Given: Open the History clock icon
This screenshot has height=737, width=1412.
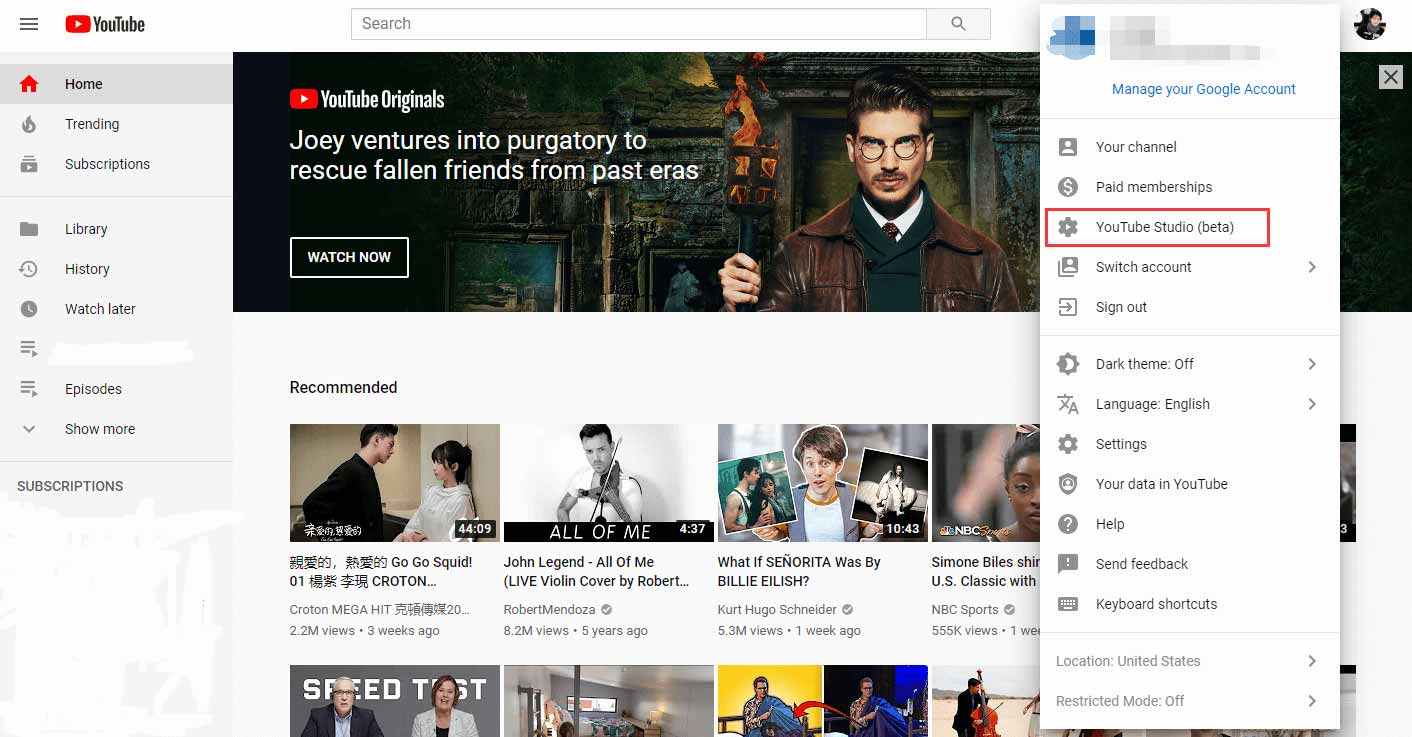Looking at the screenshot, I should coord(29,269).
